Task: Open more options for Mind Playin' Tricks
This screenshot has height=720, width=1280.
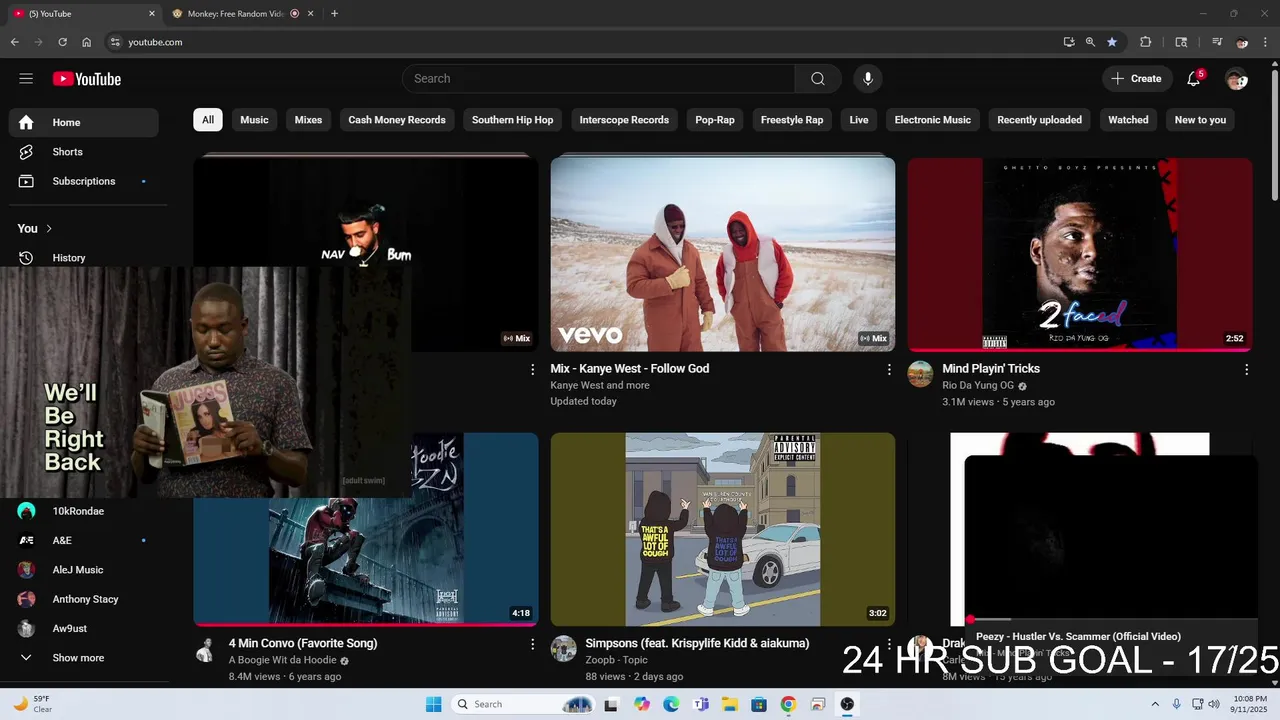Action: [x=1246, y=370]
